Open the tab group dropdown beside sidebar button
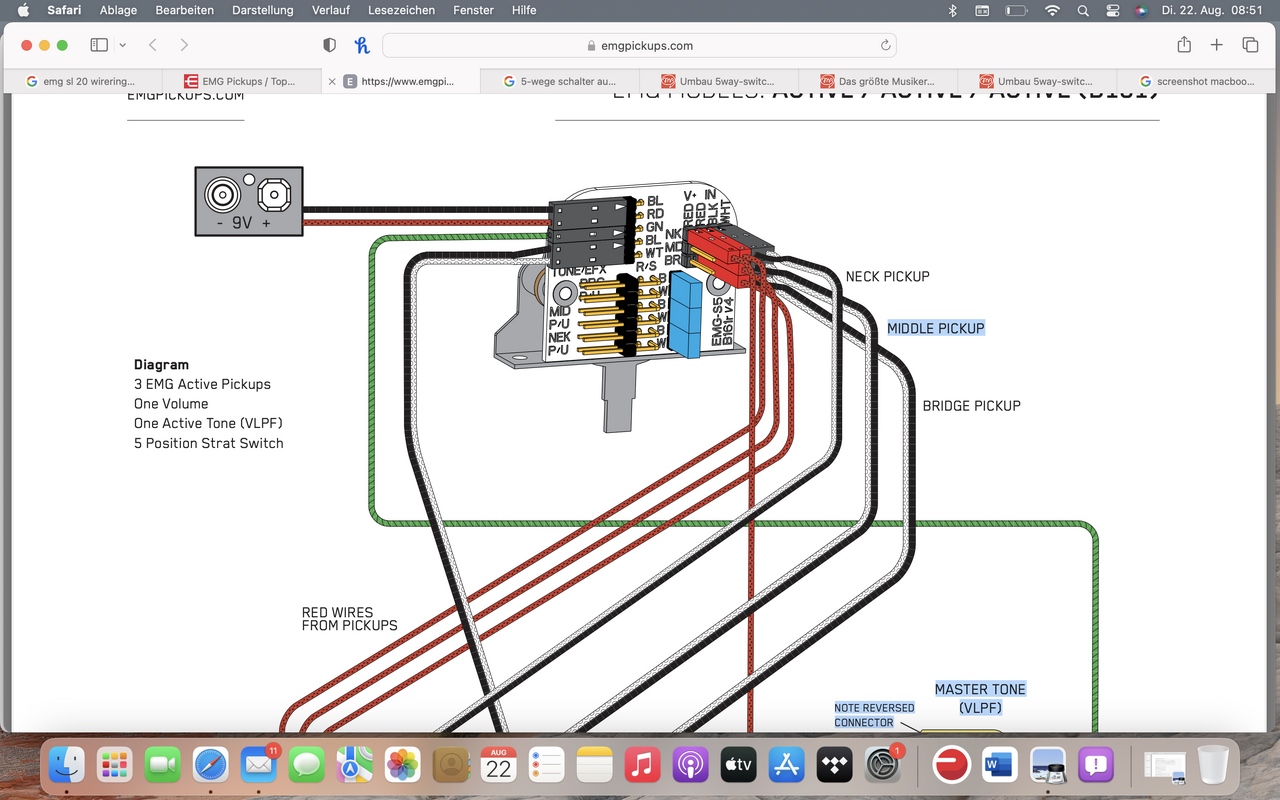The width and height of the screenshot is (1280, 800). tap(122, 45)
